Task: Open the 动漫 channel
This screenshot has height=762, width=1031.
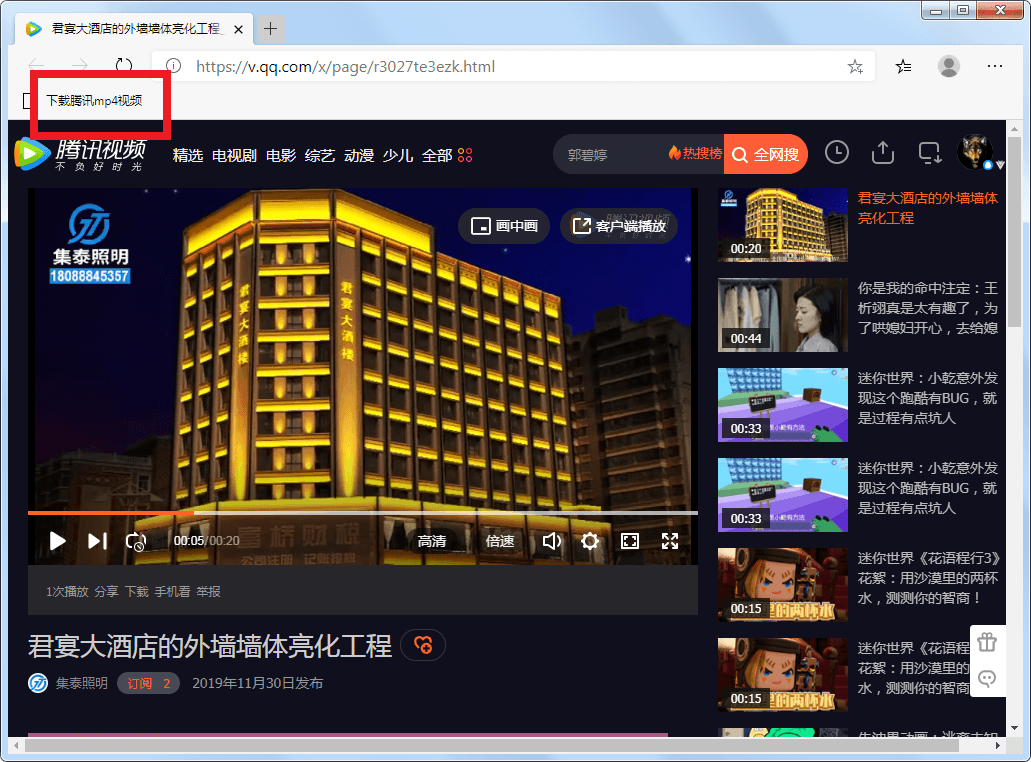Action: [x=359, y=155]
